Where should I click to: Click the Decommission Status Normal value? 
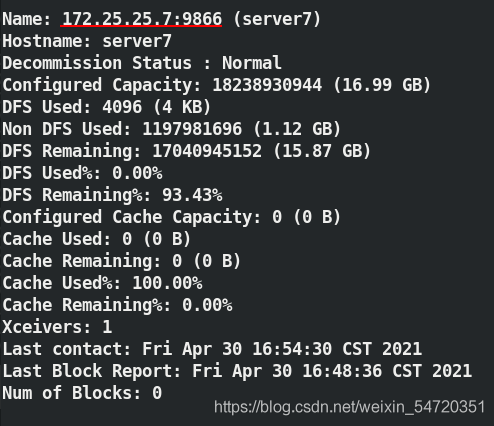coord(252,63)
